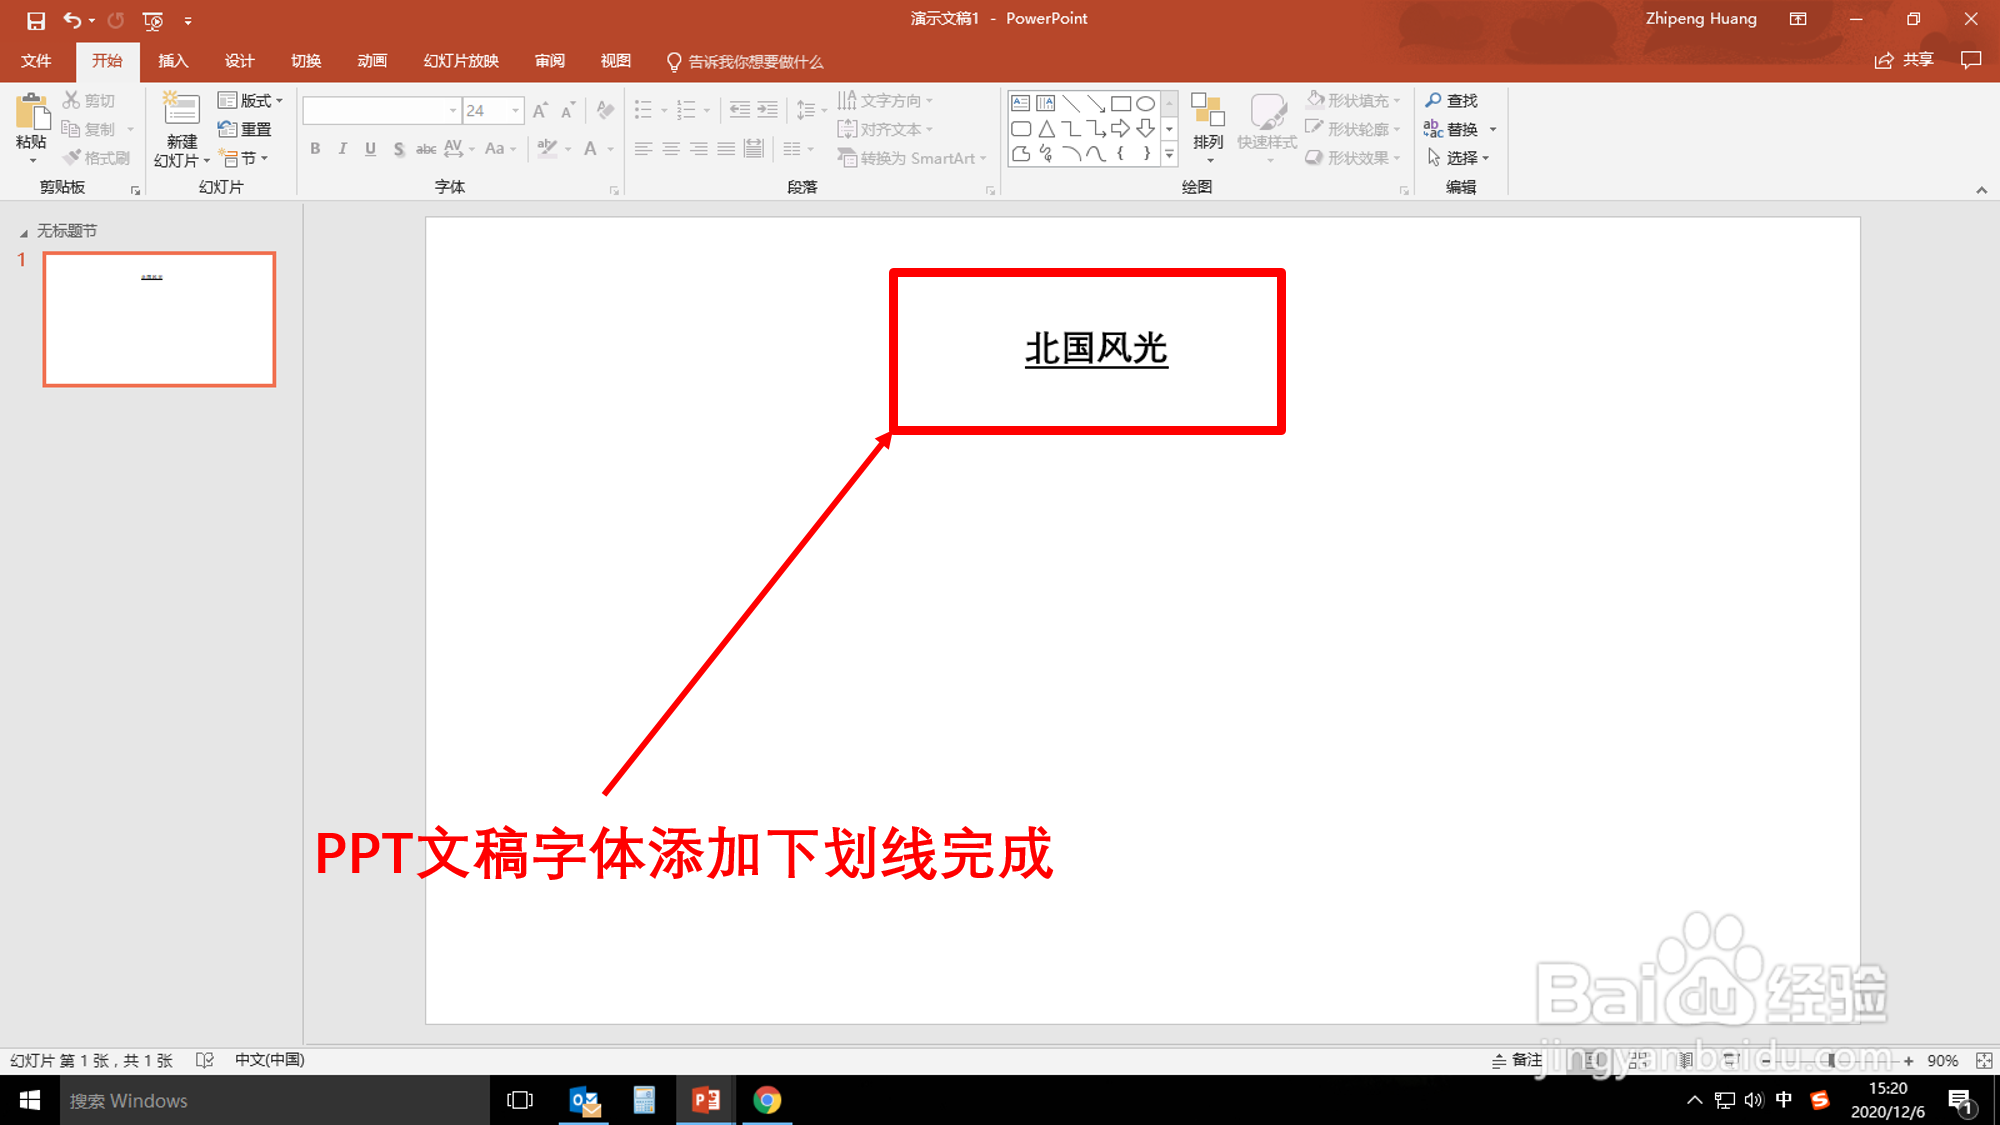This screenshot has height=1125, width=2000.
Task: Click the Undo arrow icon
Action: point(72,20)
